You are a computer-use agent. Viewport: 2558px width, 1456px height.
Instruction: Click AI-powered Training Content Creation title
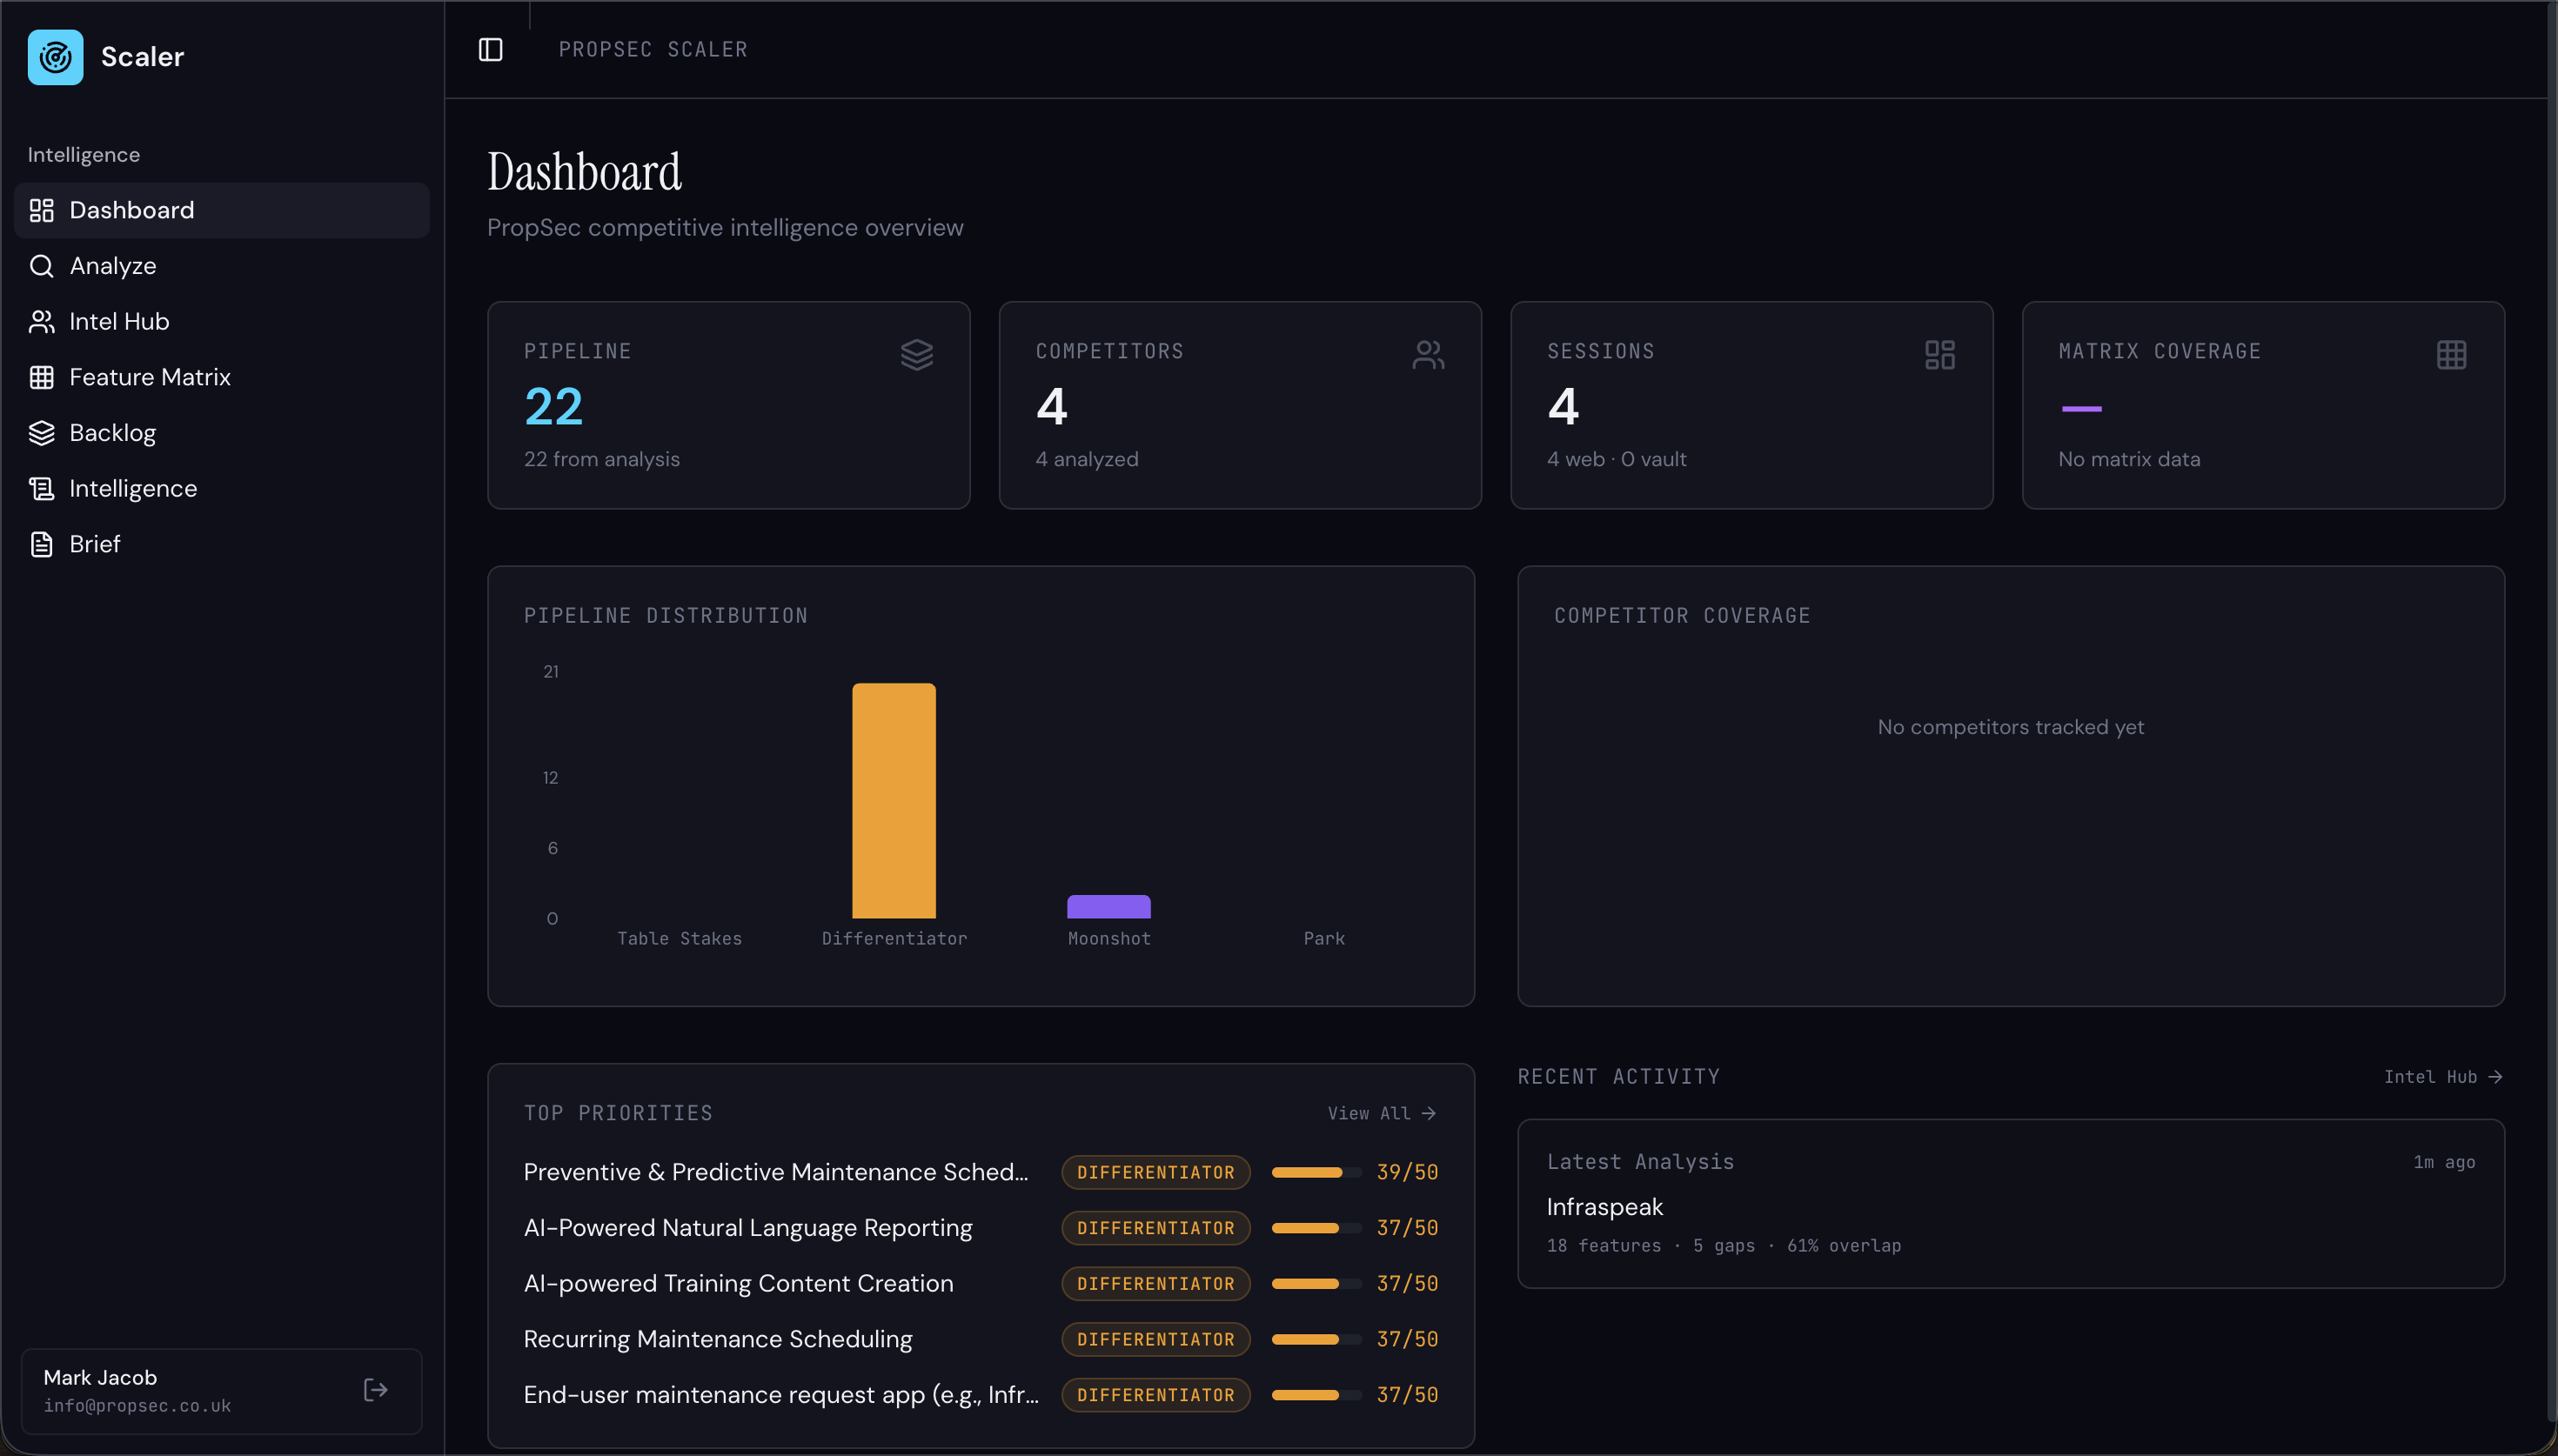tap(738, 1283)
